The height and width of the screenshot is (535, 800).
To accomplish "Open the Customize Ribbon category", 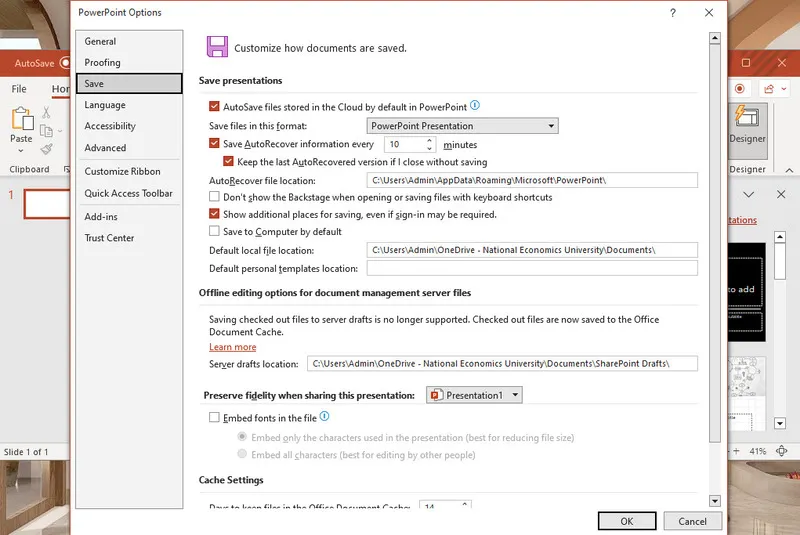I will 122,172.
